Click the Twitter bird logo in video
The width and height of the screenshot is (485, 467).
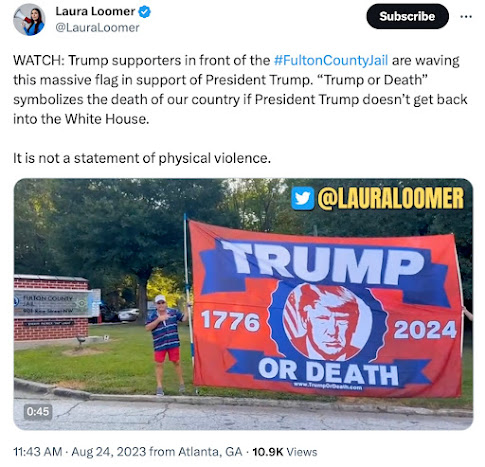click(x=303, y=198)
